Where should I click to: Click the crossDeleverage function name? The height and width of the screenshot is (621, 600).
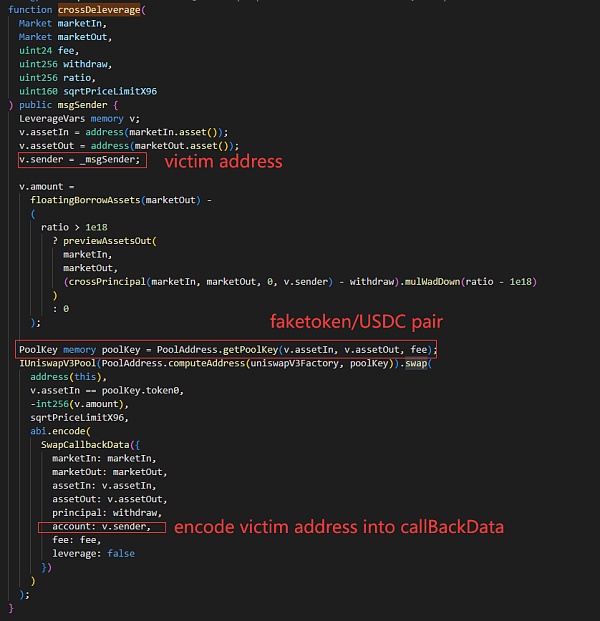[x=99, y=10]
